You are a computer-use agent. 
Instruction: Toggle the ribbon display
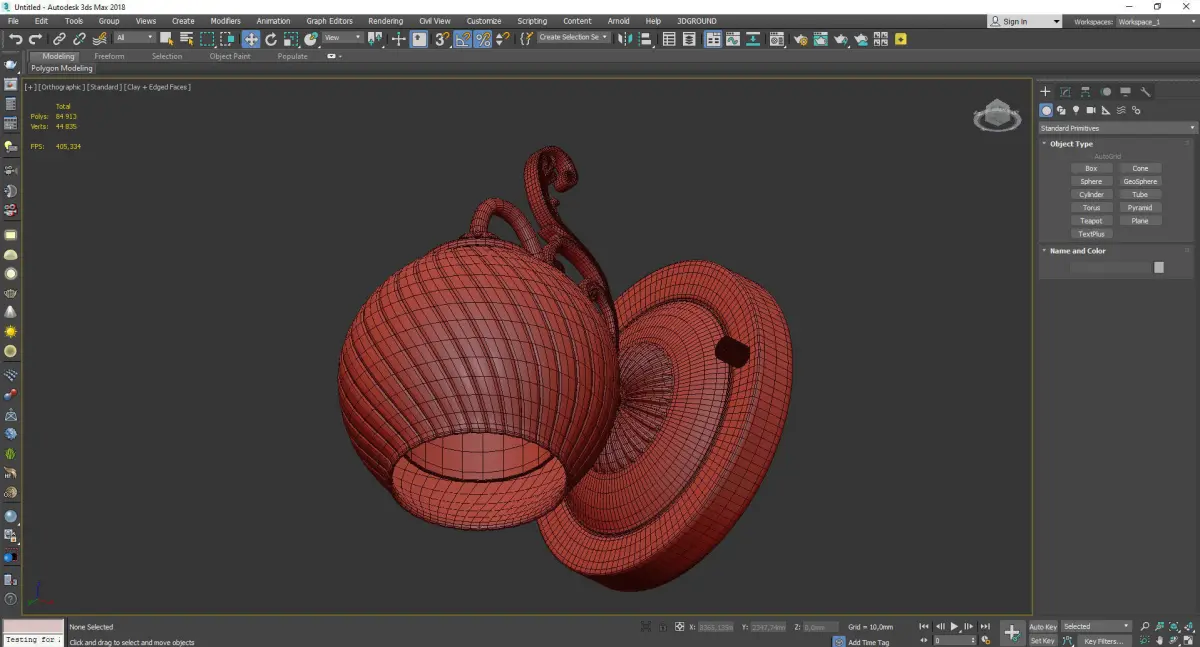713,39
